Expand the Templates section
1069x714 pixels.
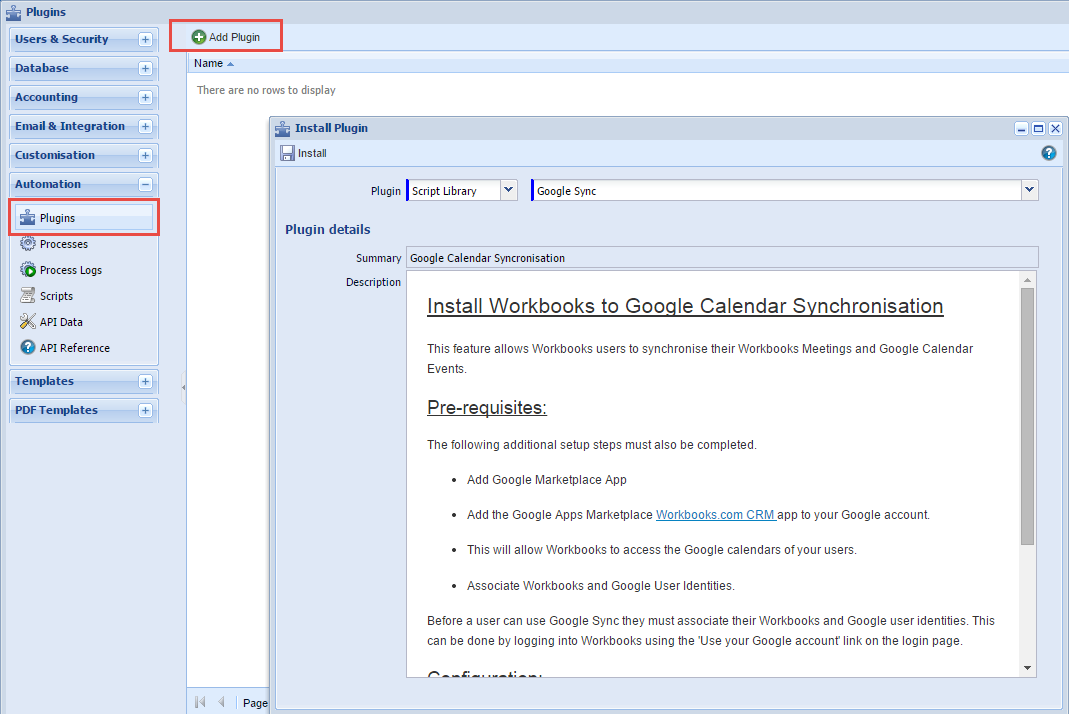[145, 381]
